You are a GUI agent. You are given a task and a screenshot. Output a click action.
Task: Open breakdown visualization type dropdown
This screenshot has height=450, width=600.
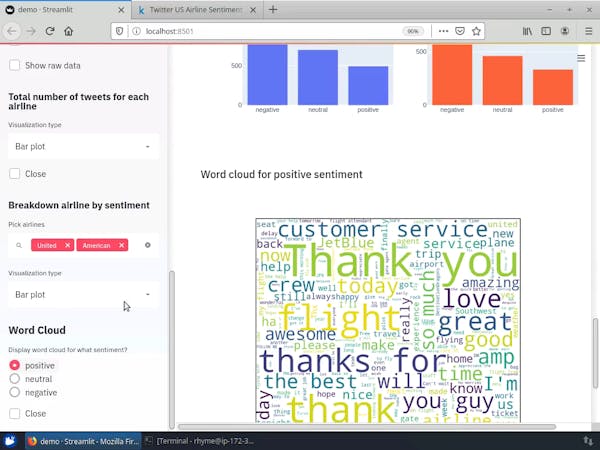point(83,295)
